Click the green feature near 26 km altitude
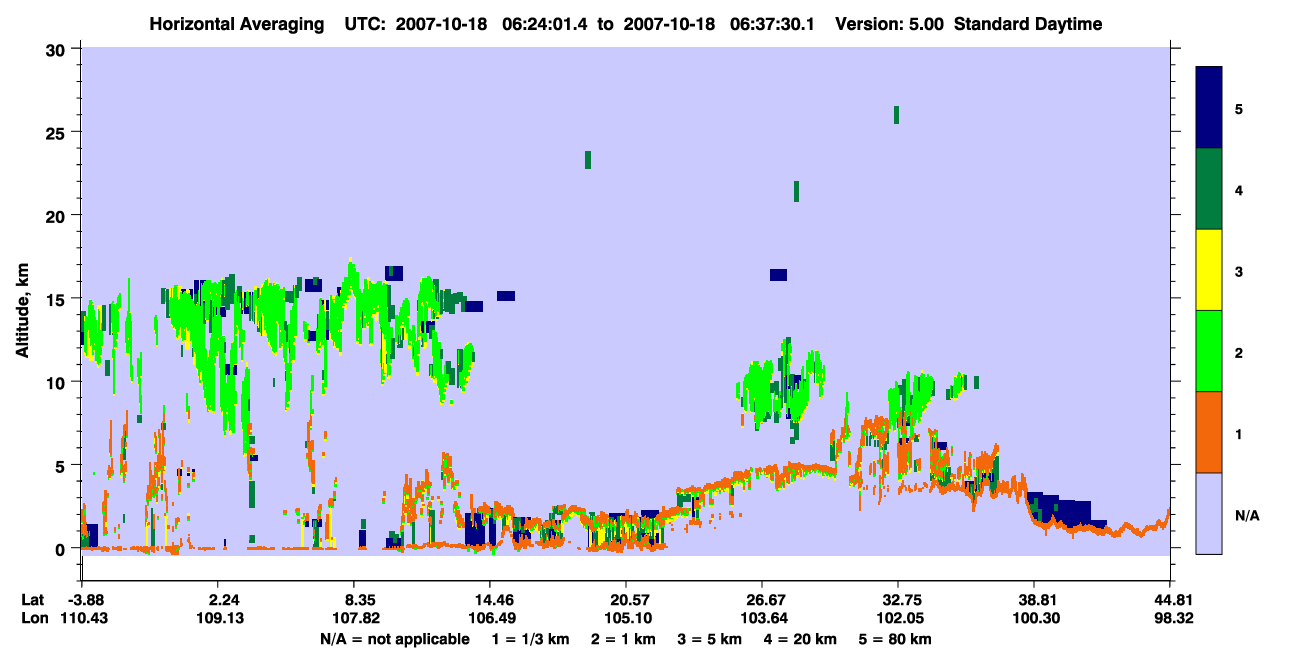The image size is (1300, 667). pos(896,115)
